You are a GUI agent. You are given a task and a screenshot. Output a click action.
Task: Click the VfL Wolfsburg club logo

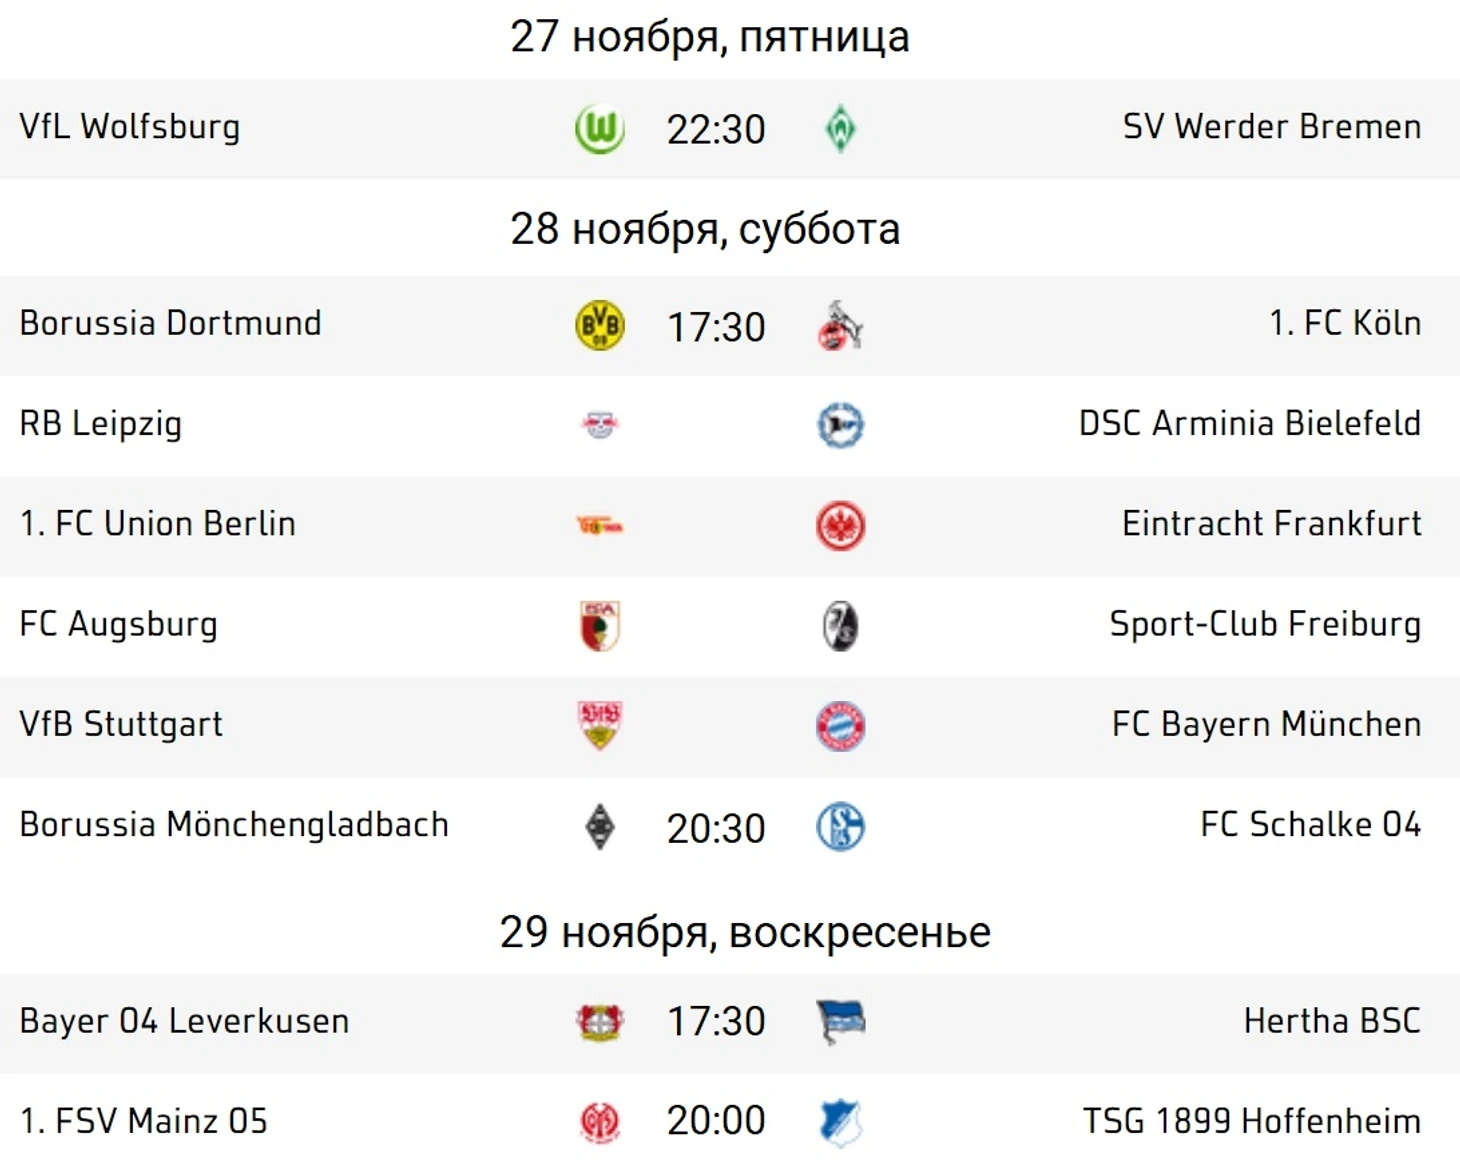point(600,129)
